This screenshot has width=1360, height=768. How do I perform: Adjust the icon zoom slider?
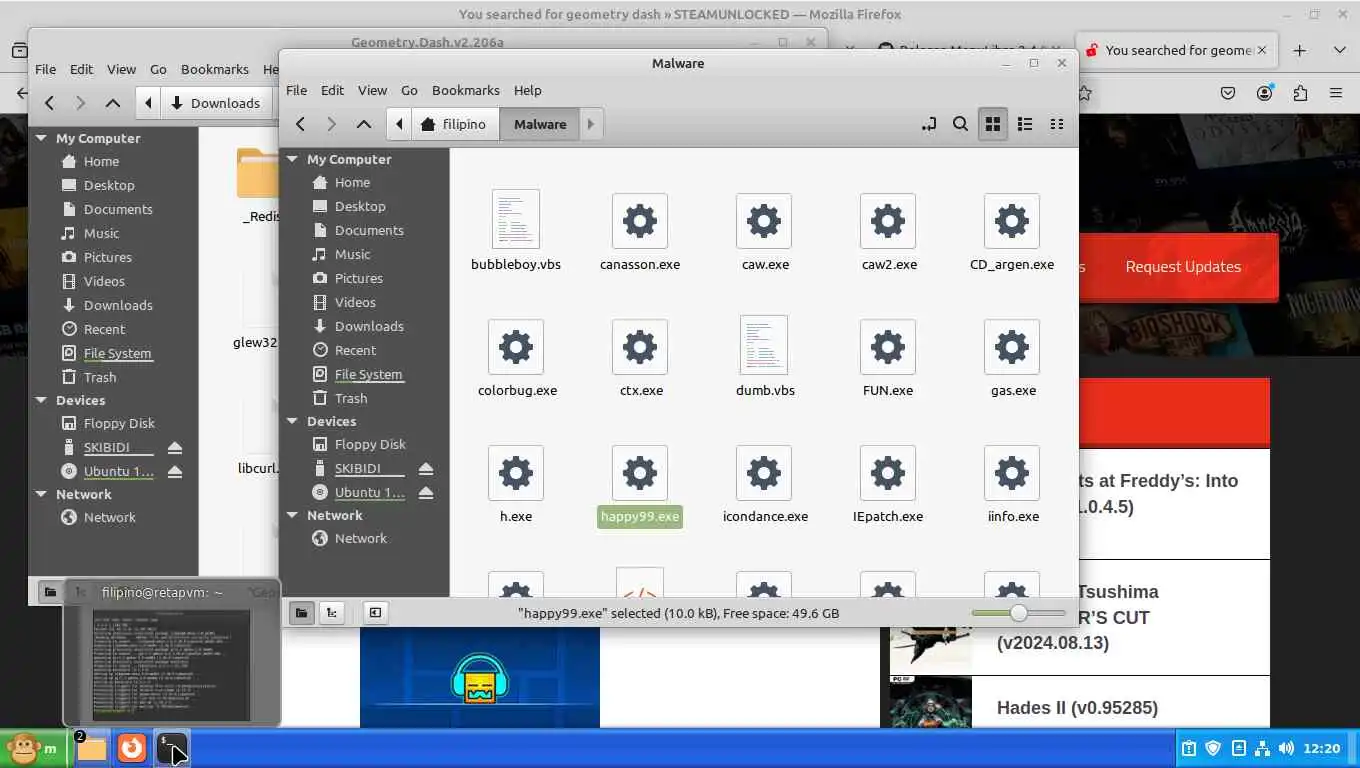click(1018, 613)
